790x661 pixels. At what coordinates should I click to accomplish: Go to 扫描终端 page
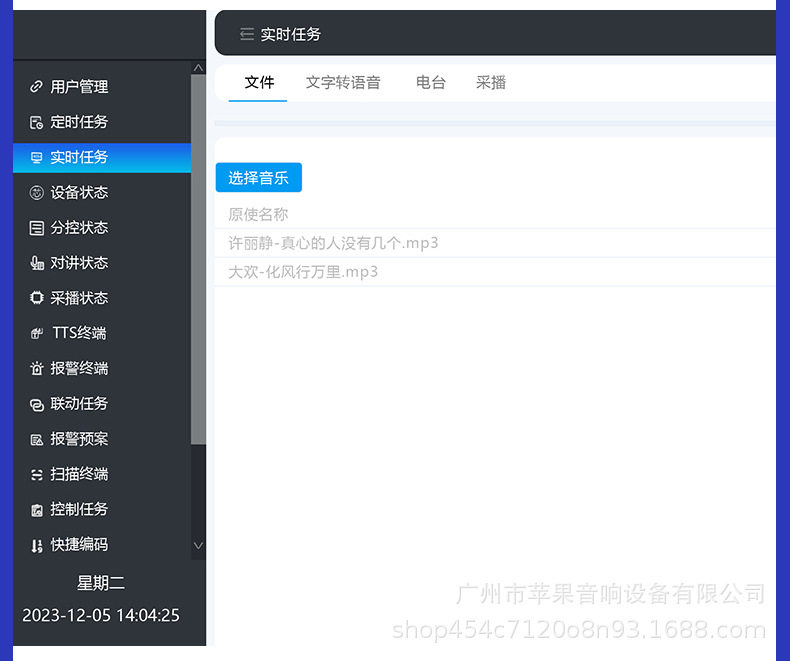pos(102,474)
